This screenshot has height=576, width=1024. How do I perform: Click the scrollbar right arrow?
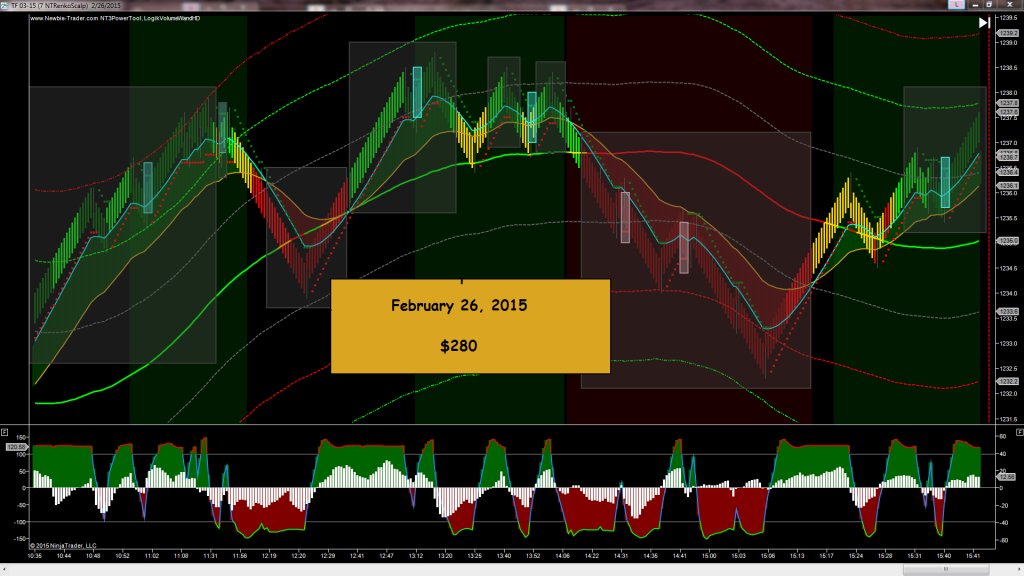pyautogui.click(x=1019, y=570)
